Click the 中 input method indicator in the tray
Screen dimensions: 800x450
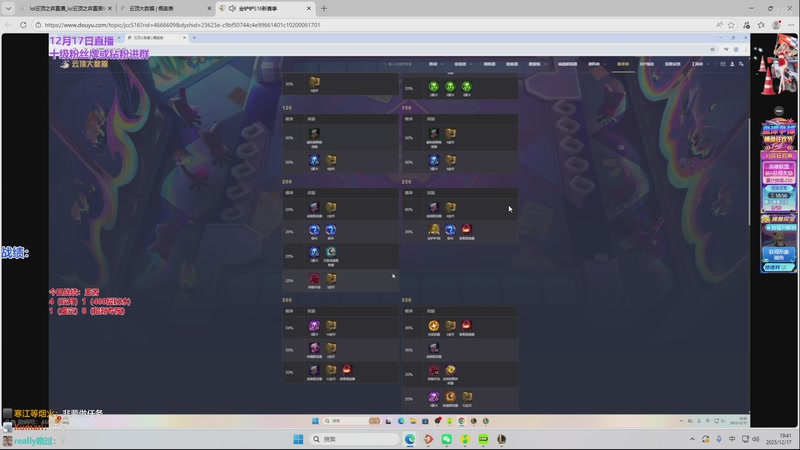(732, 439)
